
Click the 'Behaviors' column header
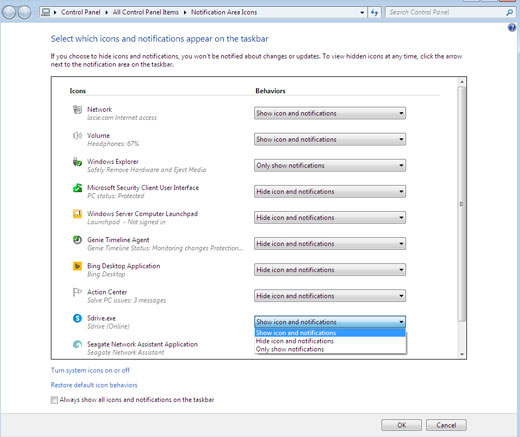pos(270,91)
